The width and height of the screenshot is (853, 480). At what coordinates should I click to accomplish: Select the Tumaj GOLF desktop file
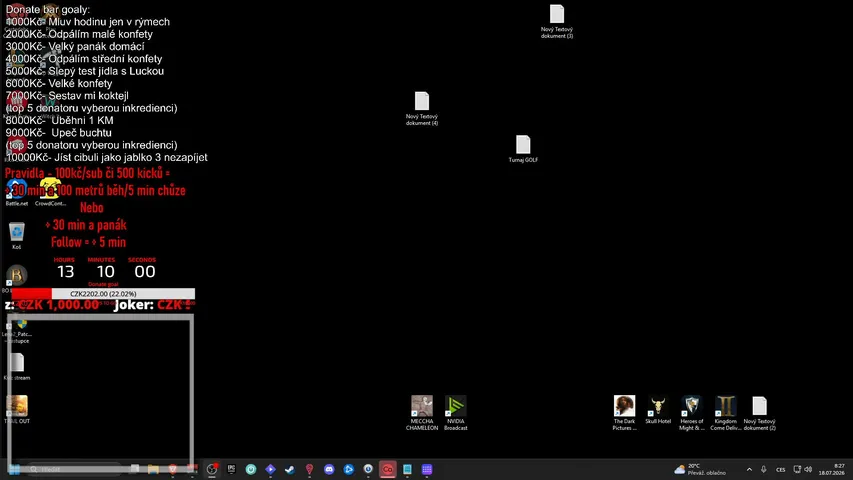[x=523, y=149]
